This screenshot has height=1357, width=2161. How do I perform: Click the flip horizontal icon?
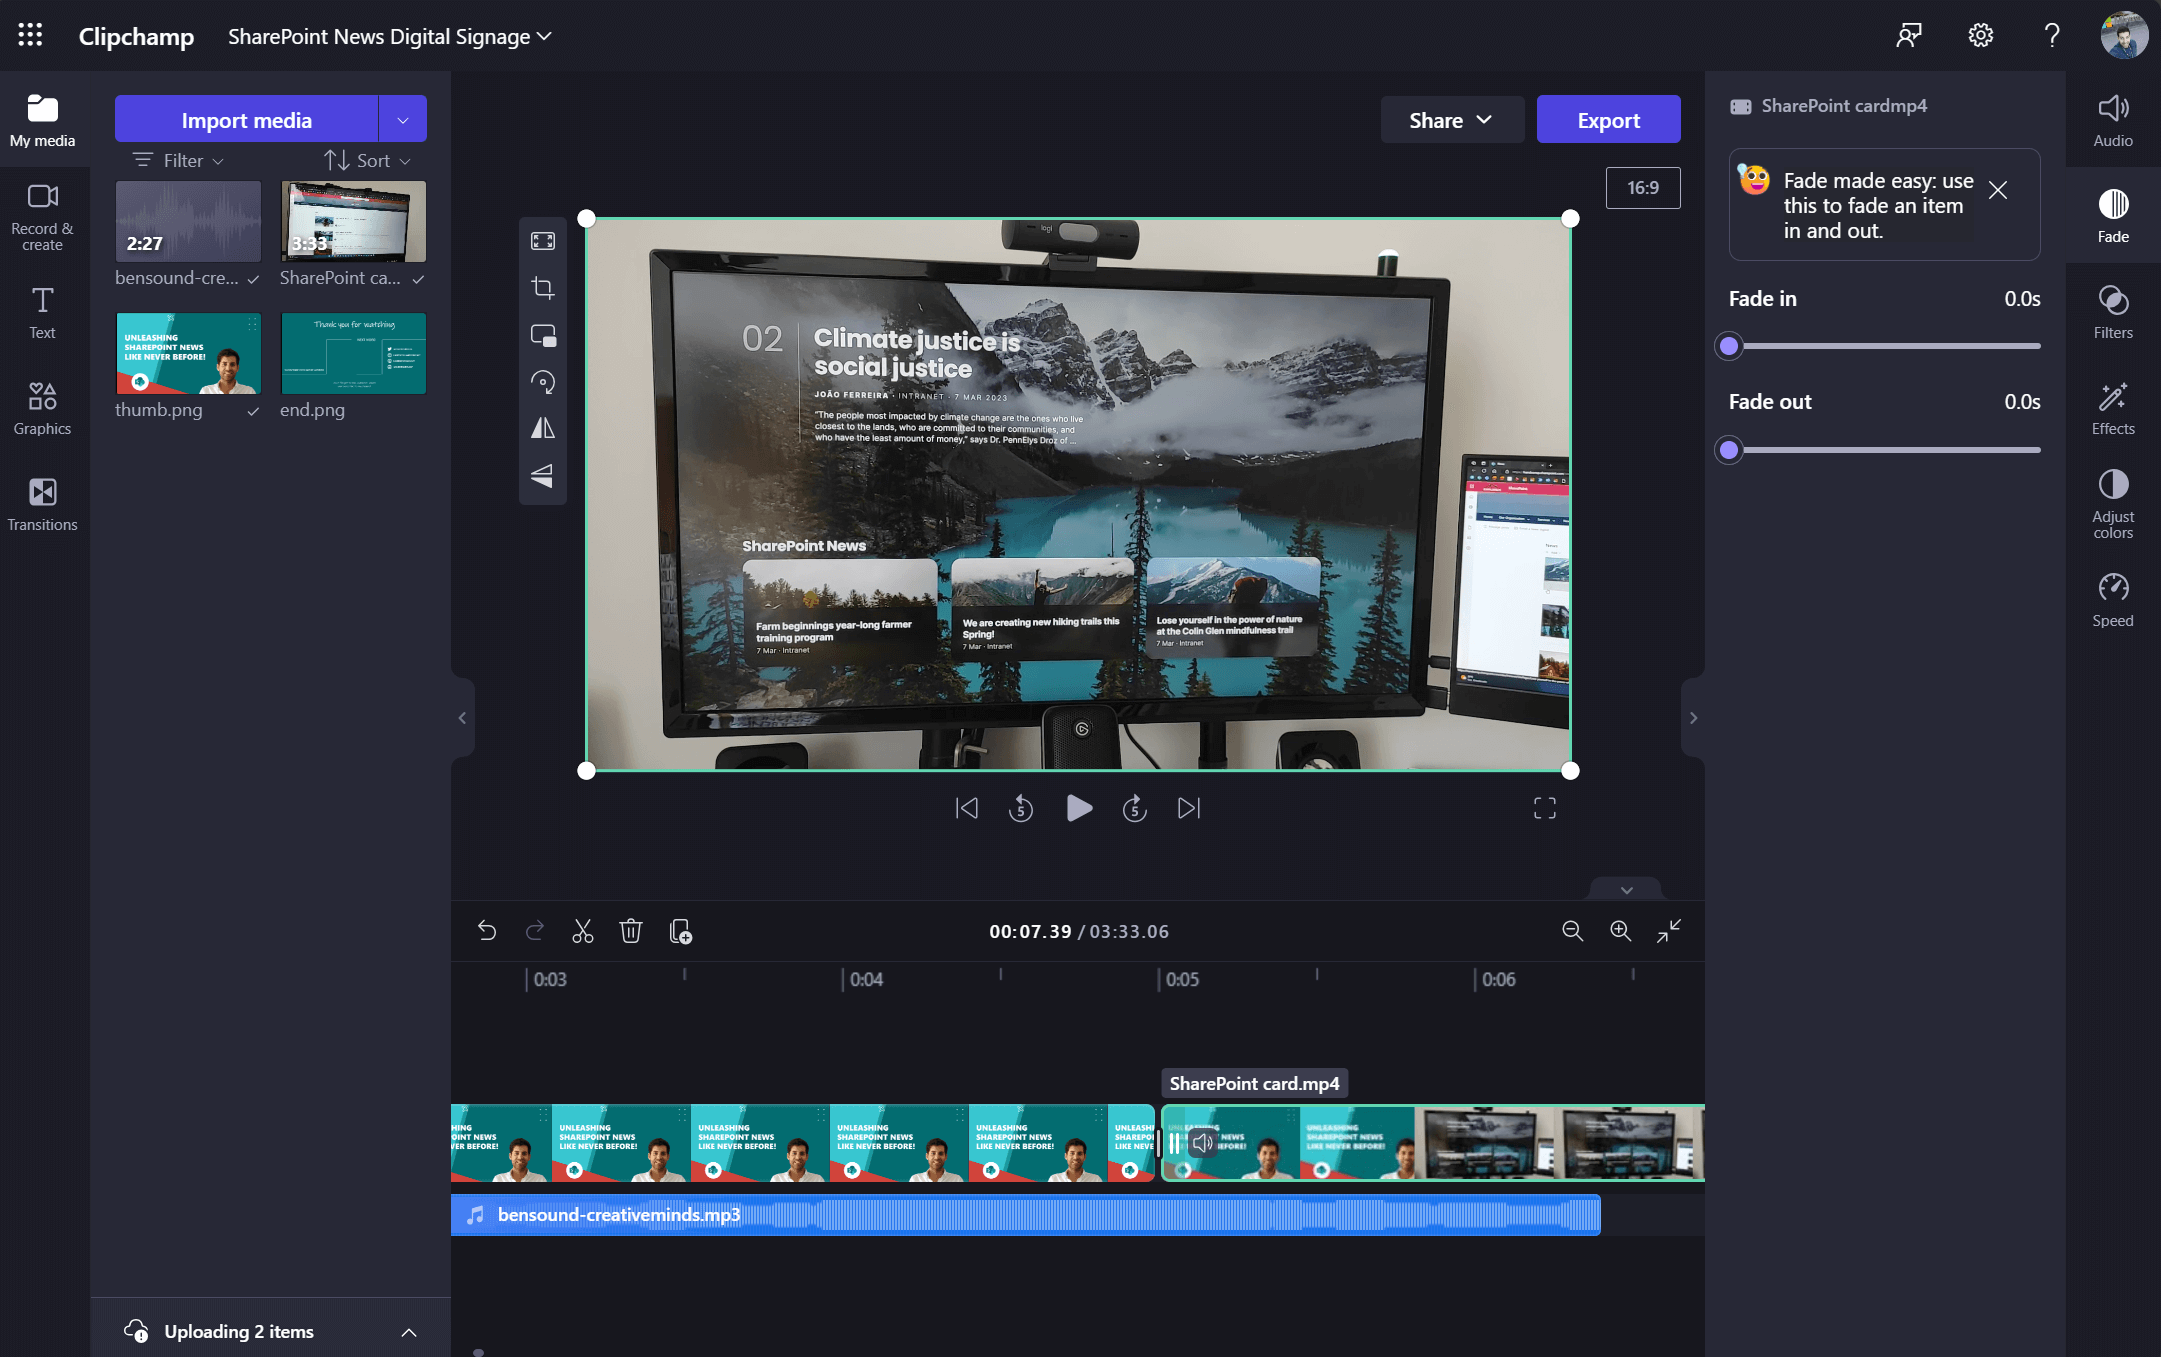point(543,428)
